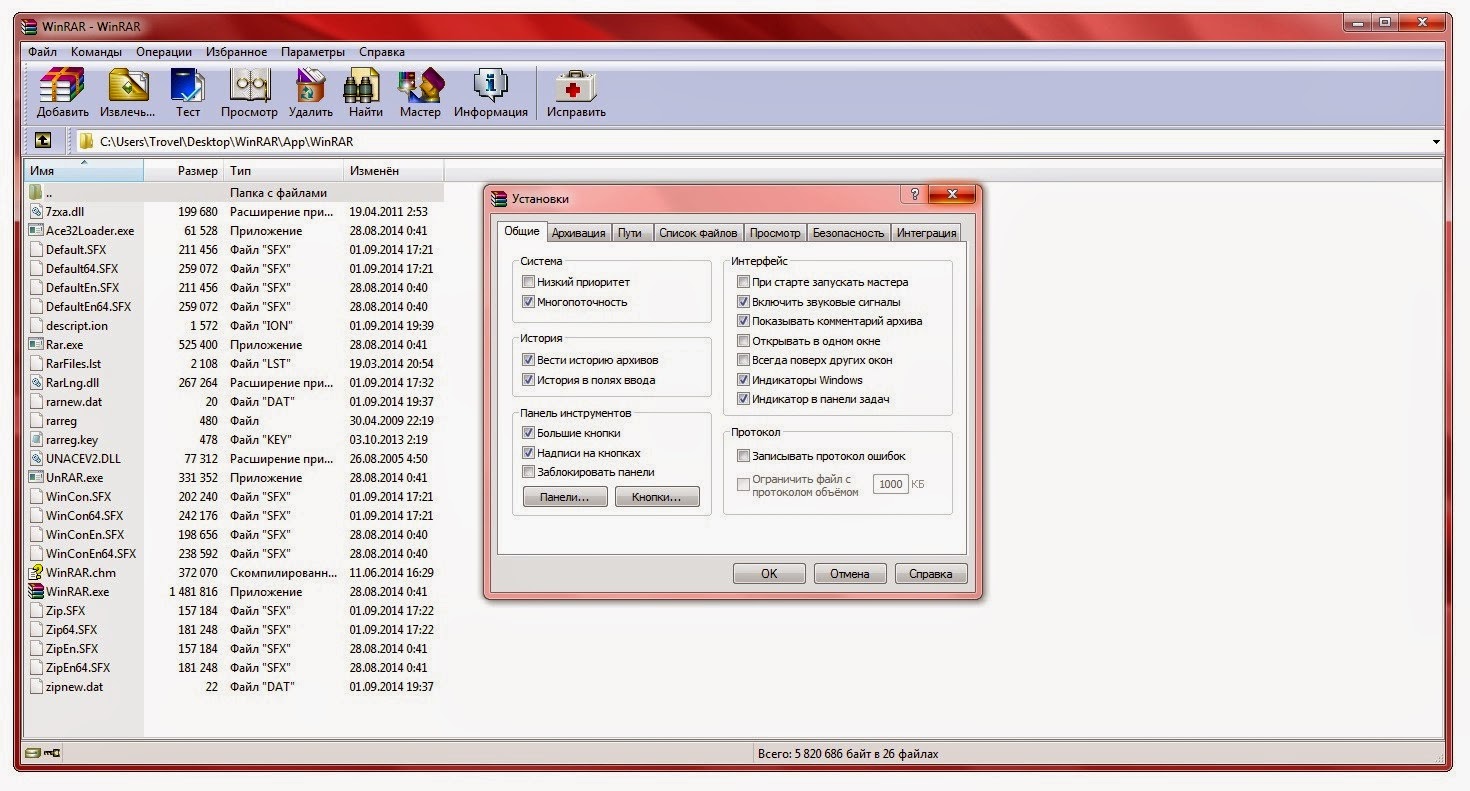Toggle Показывать комментарий архива checkbox

(x=743, y=321)
